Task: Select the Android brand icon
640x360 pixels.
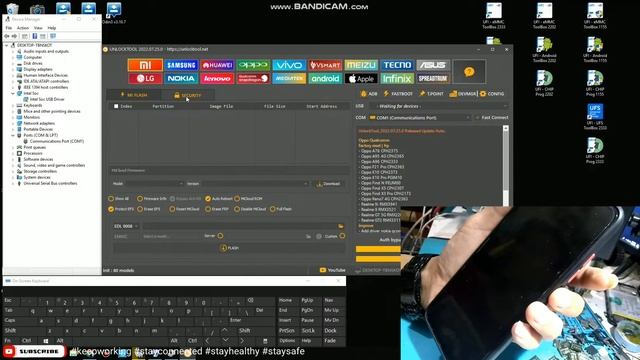Action: (x=325, y=78)
